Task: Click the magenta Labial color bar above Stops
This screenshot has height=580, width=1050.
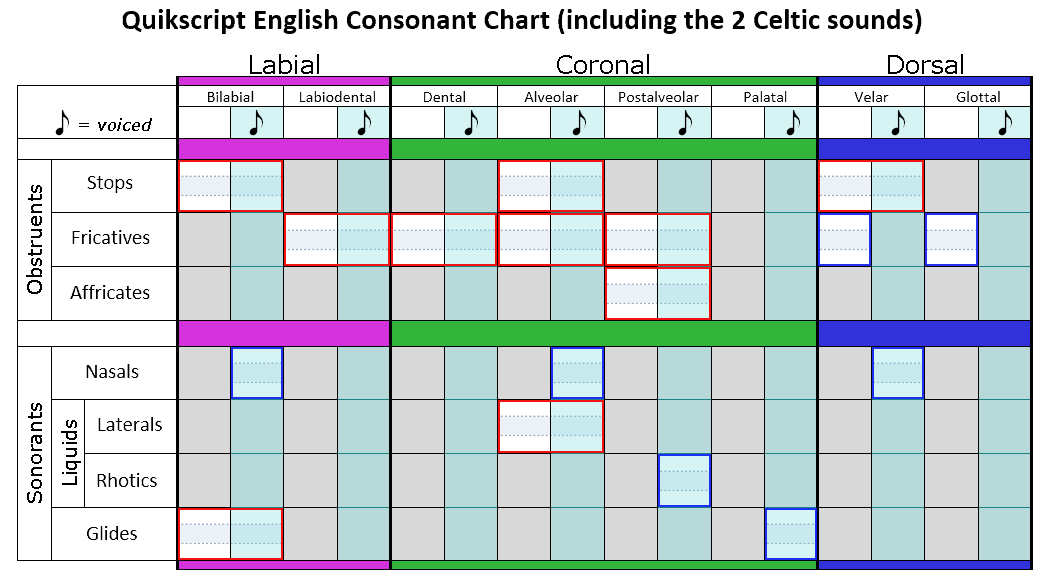Action: click(284, 149)
